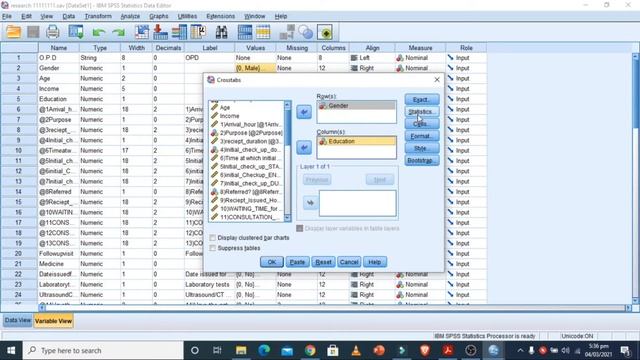Click the Print toolbar icon

pyautogui.click(x=53, y=32)
